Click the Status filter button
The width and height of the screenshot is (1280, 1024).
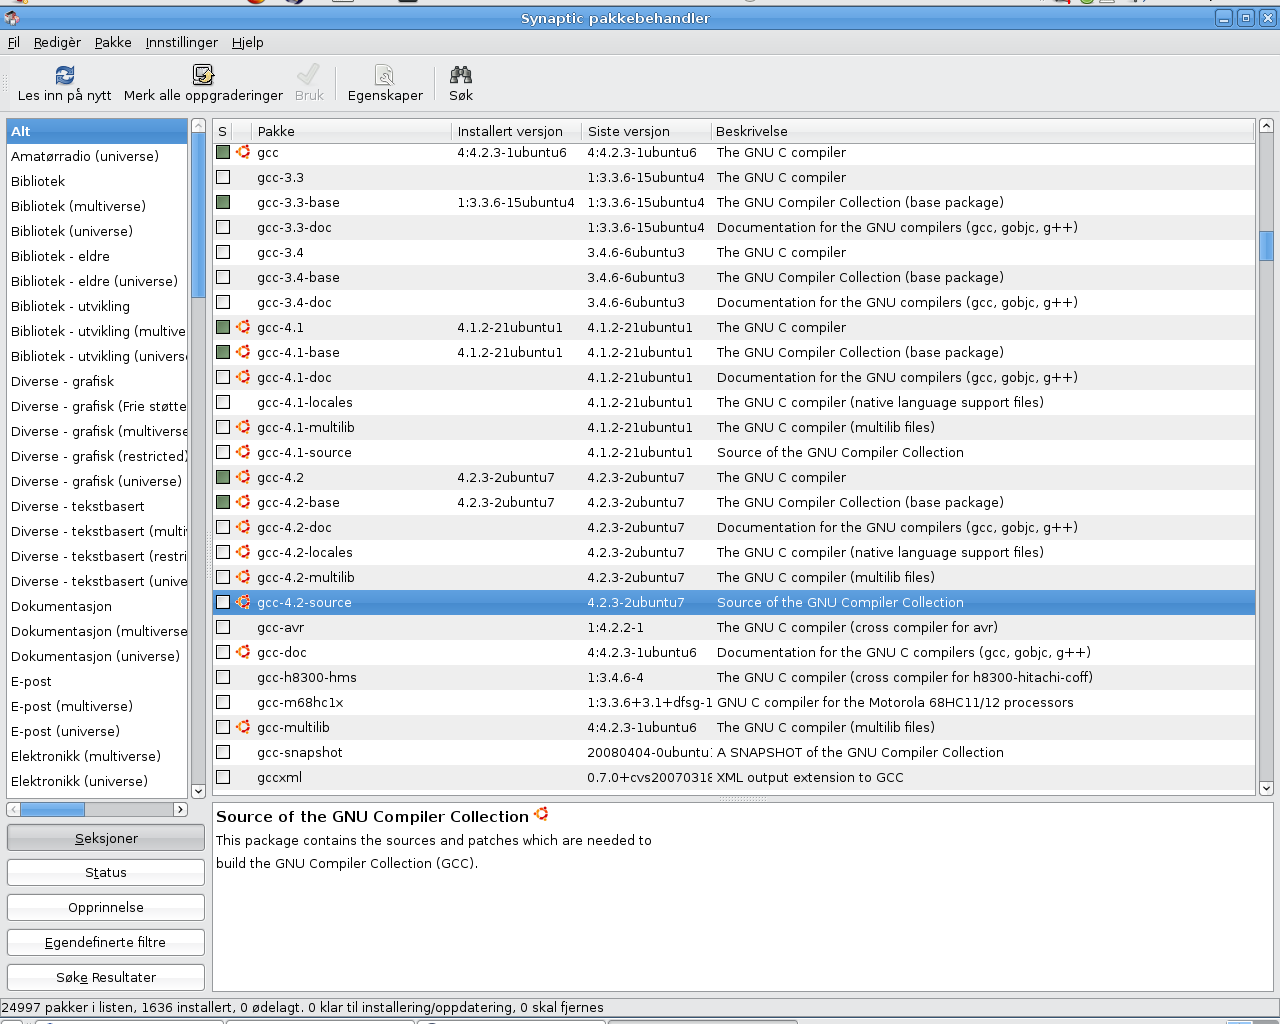[x=106, y=872]
